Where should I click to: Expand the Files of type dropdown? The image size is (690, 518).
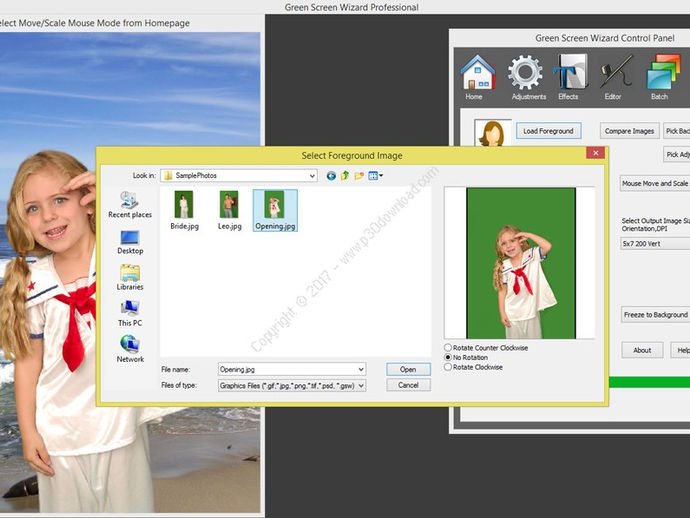tap(361, 386)
